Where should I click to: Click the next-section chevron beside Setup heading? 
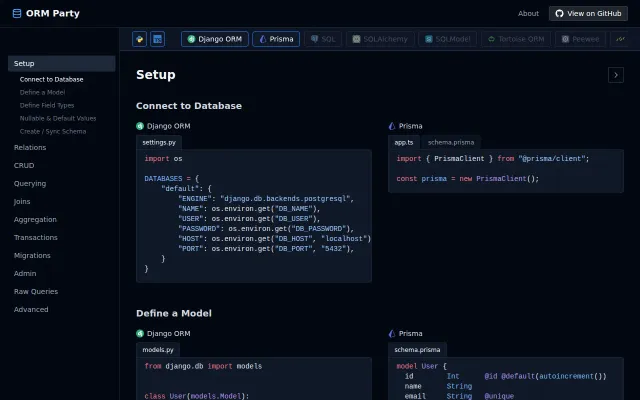(616, 75)
